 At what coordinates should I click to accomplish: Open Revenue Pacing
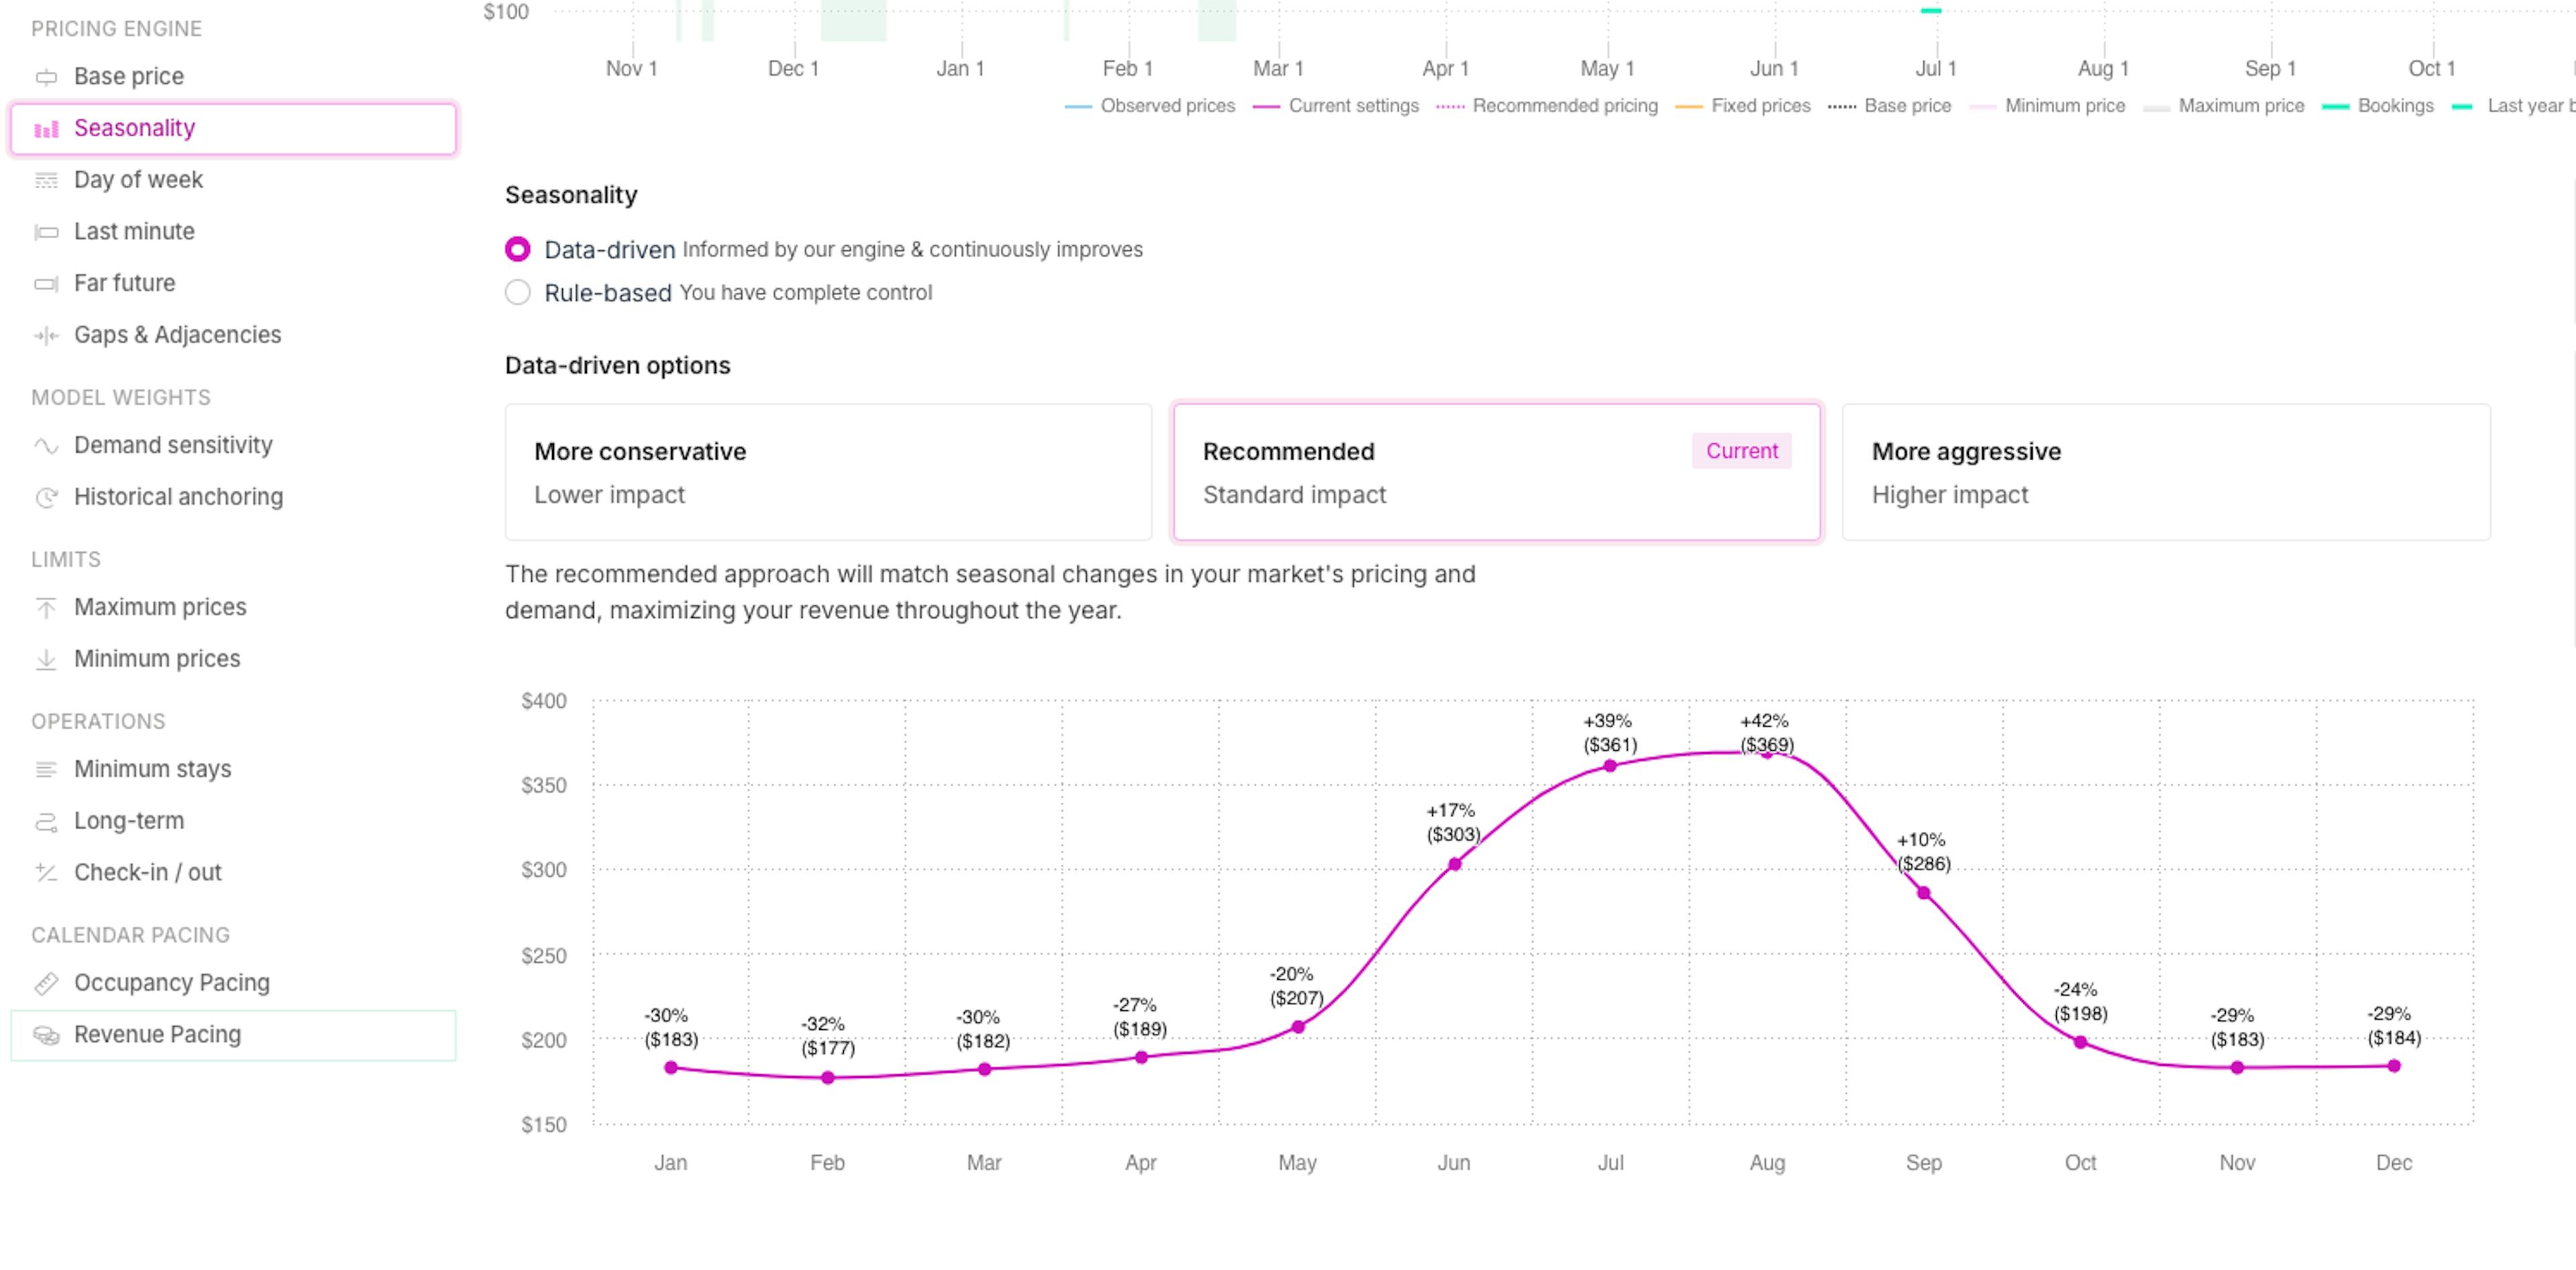[233, 1035]
